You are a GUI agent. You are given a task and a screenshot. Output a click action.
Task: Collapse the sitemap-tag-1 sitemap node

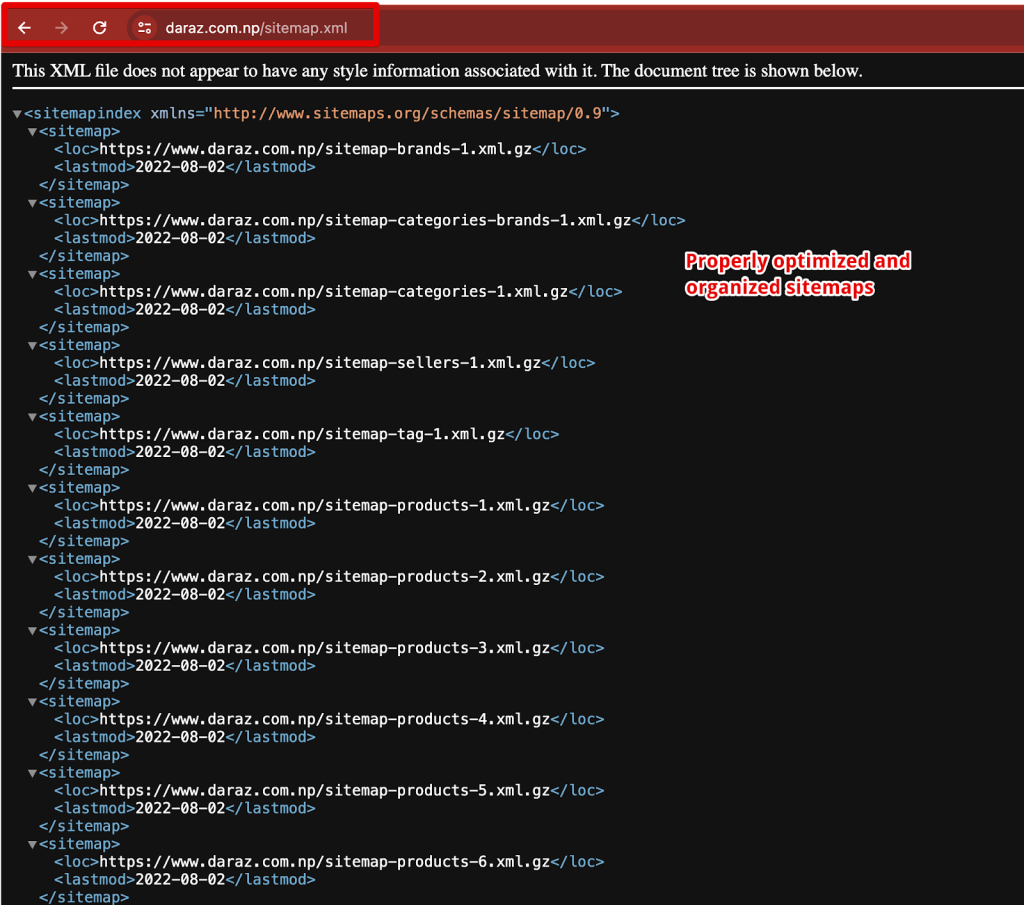tap(32, 417)
